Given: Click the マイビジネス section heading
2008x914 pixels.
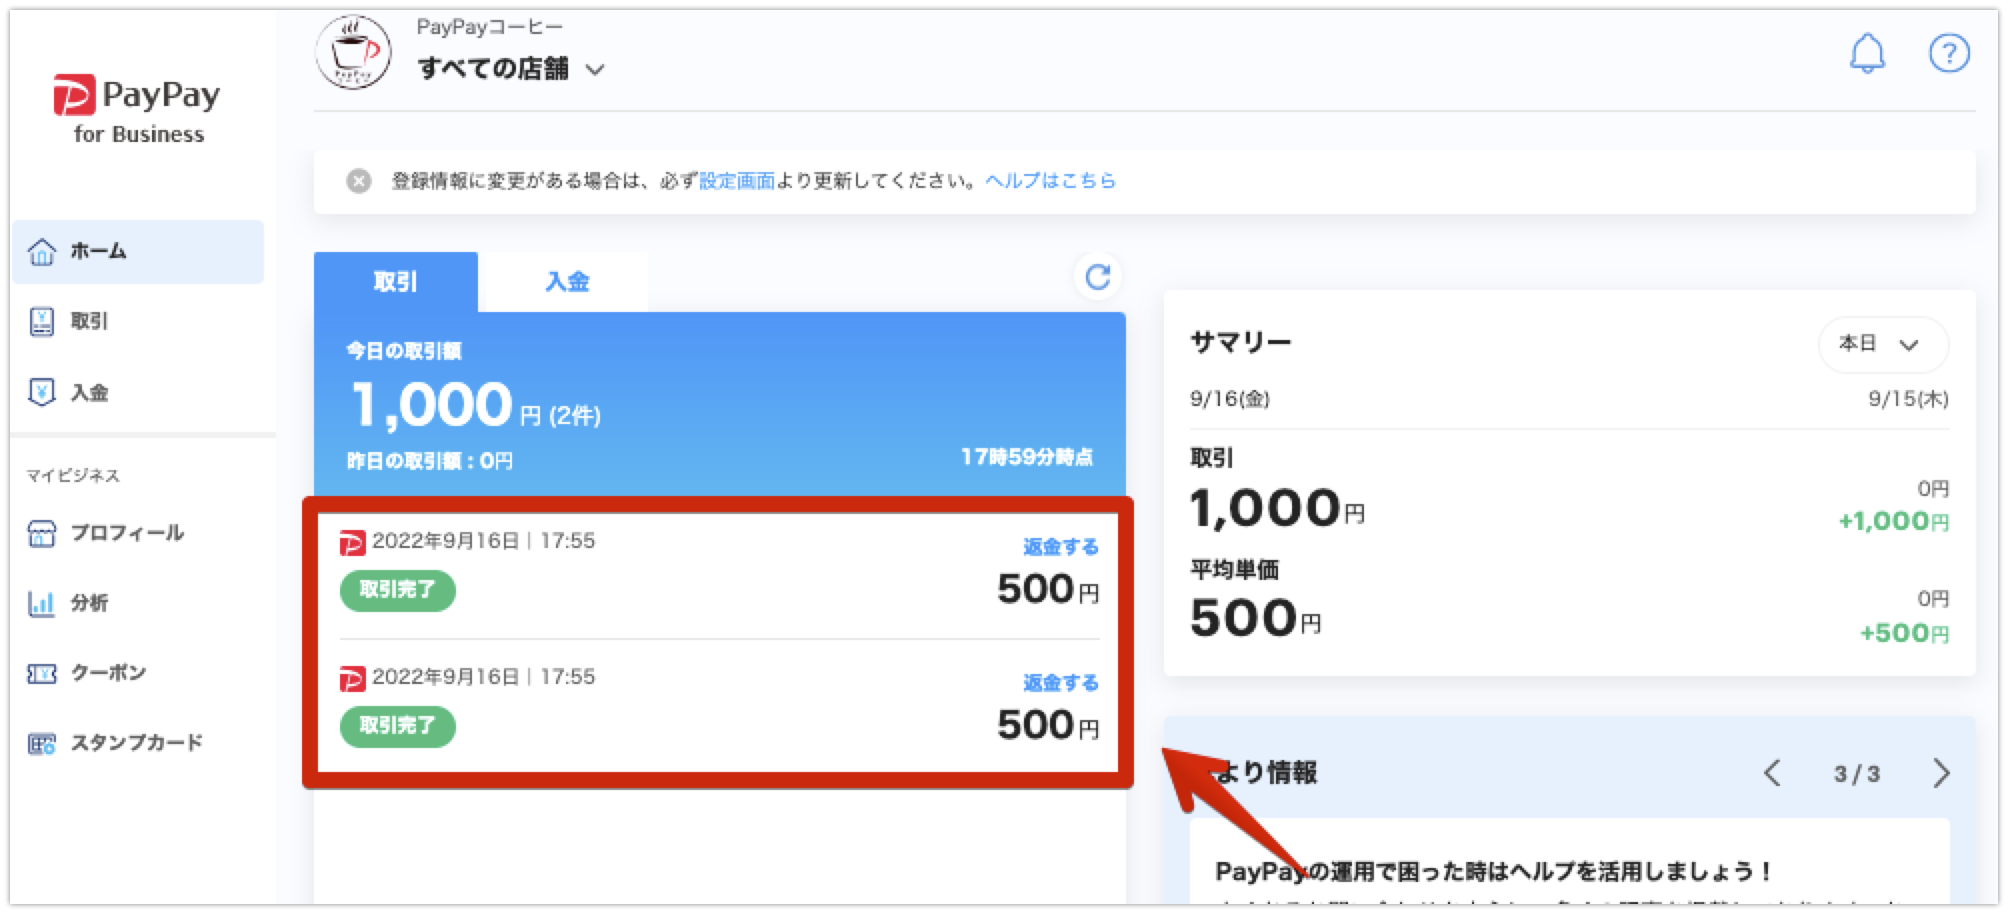Looking at the screenshot, I should click(x=73, y=476).
